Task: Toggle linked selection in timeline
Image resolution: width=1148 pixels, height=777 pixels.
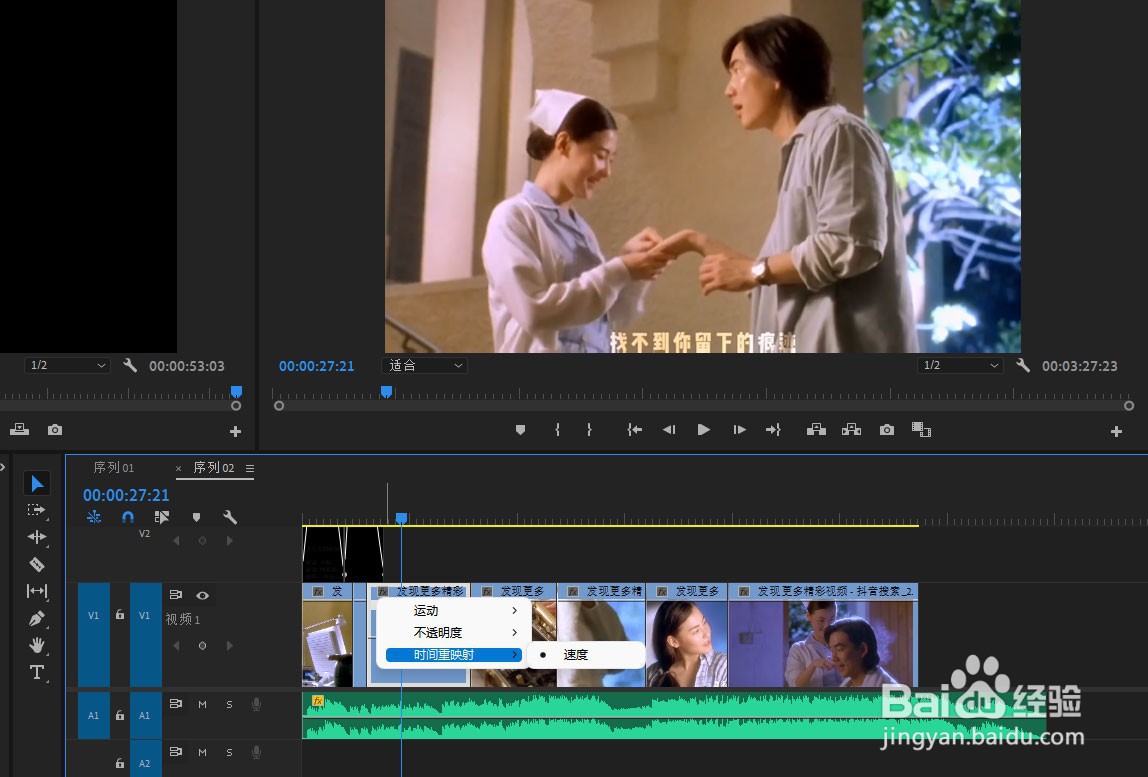Action: [162, 517]
